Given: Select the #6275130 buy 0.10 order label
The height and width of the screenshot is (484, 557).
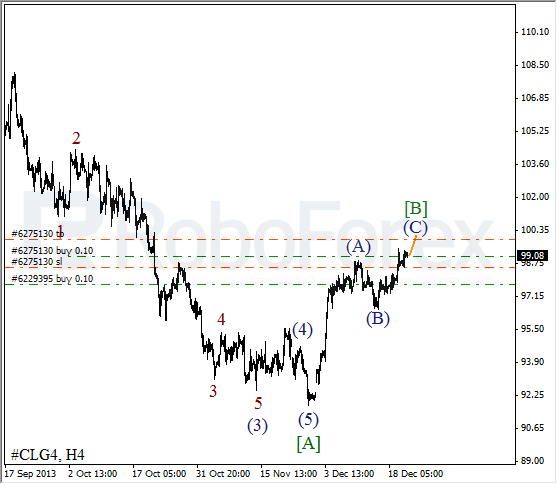Looking at the screenshot, I should point(52,251).
